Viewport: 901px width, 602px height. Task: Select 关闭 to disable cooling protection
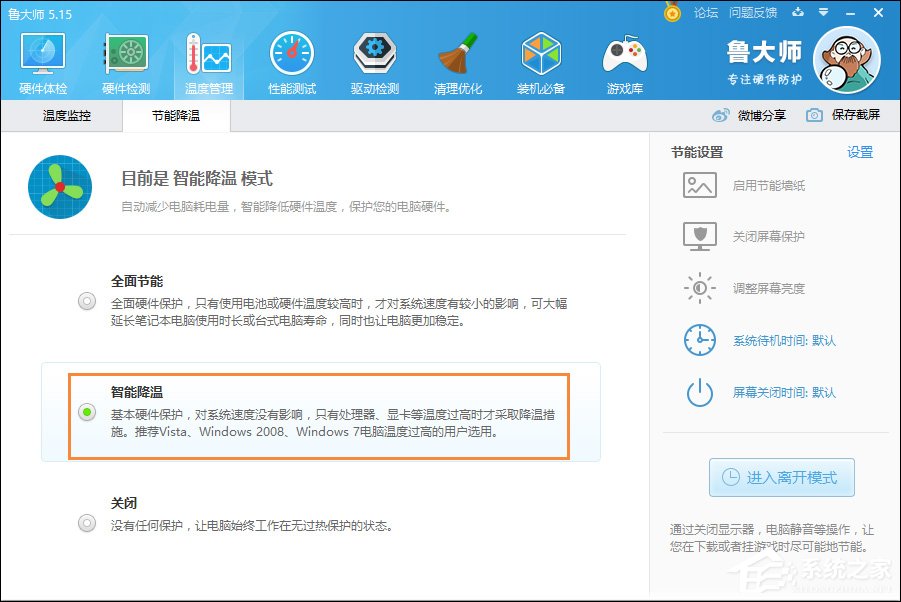coord(86,522)
